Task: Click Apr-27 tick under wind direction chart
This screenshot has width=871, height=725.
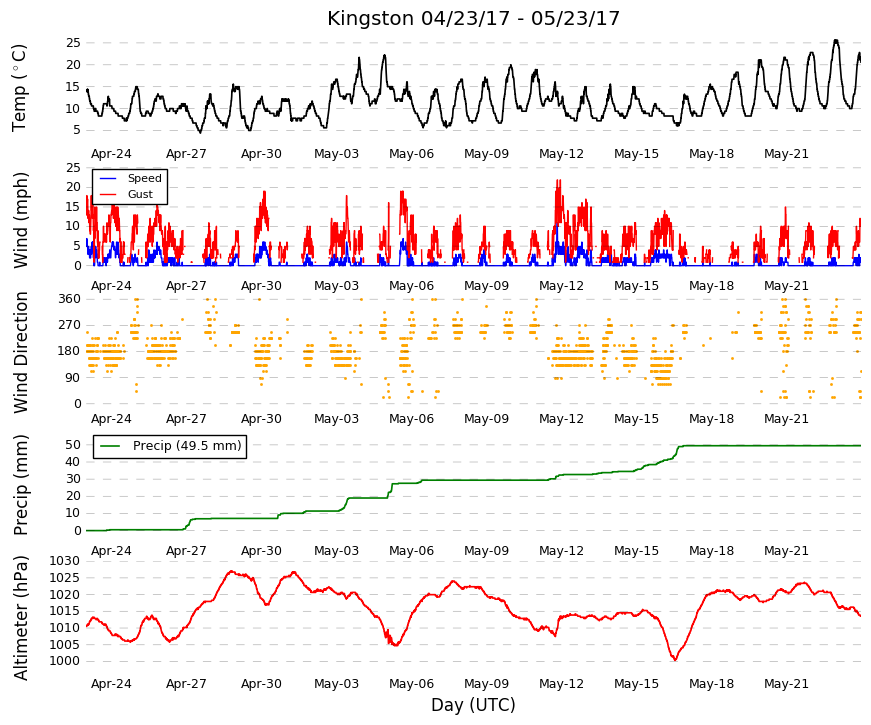Action: (186, 419)
